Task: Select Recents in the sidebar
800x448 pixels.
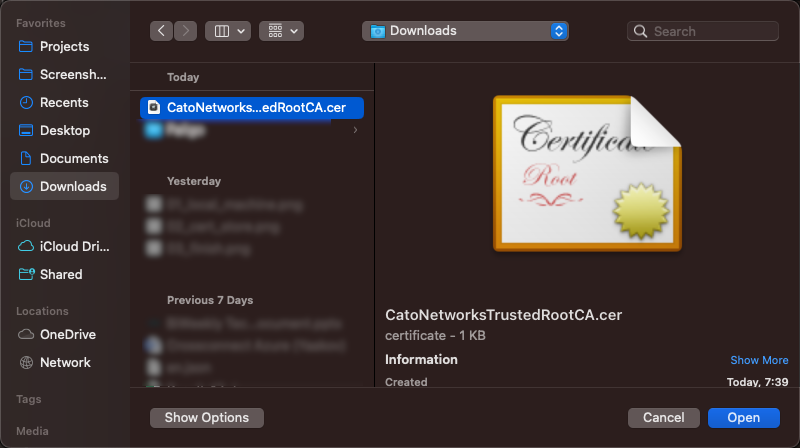Action: coord(64,102)
